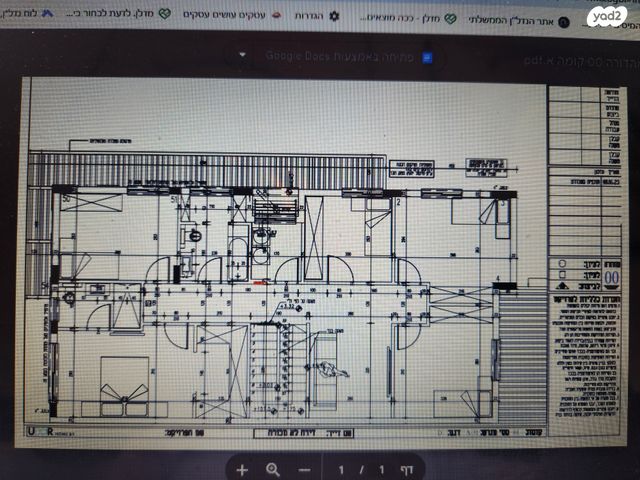640x480 pixels.
Task: Click the current page number field
Action: [343, 469]
